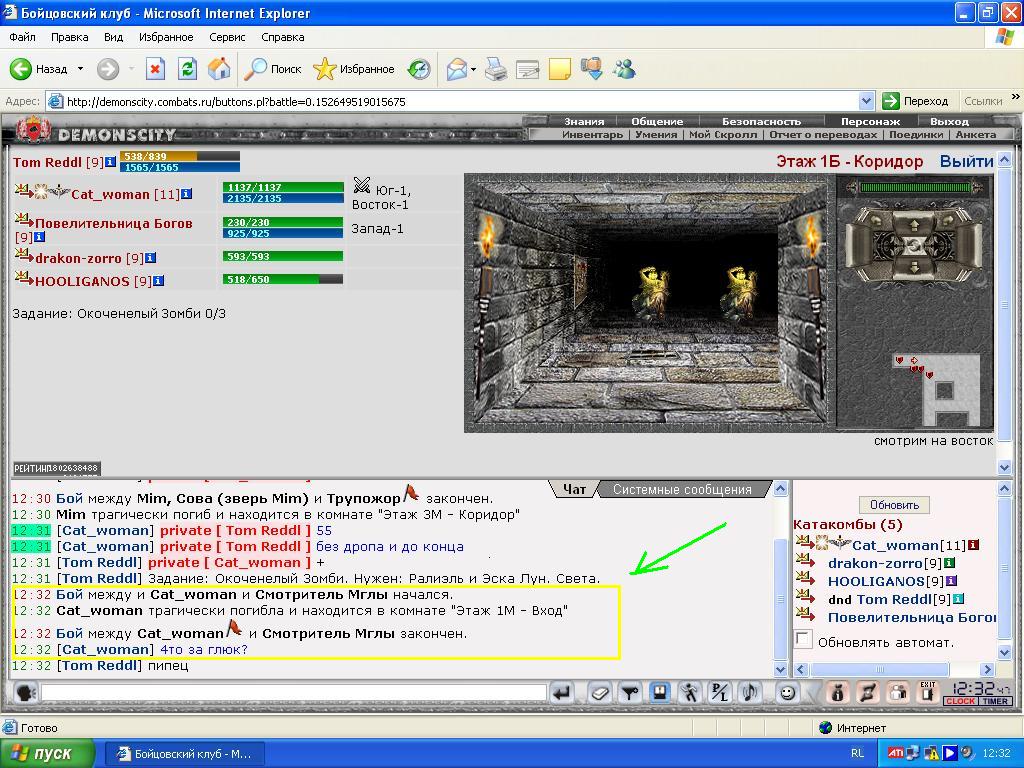This screenshot has height=768, width=1024.
Task: Expand the Back button history dropdown
Action: (80, 69)
